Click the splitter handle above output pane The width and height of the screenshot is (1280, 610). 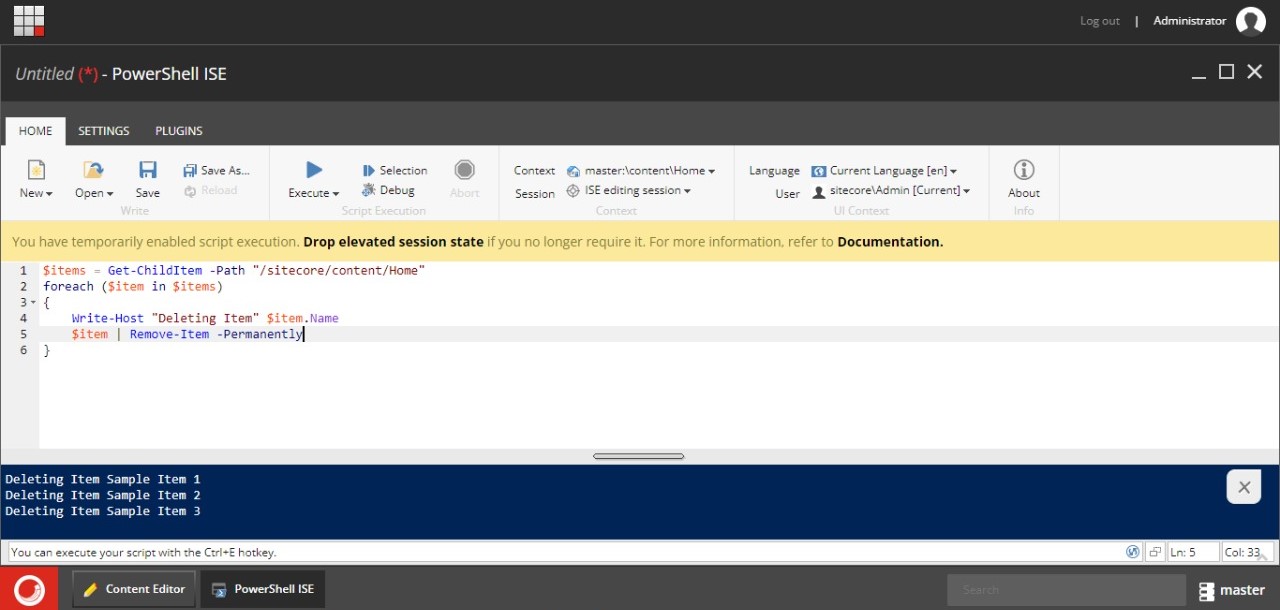click(x=638, y=456)
